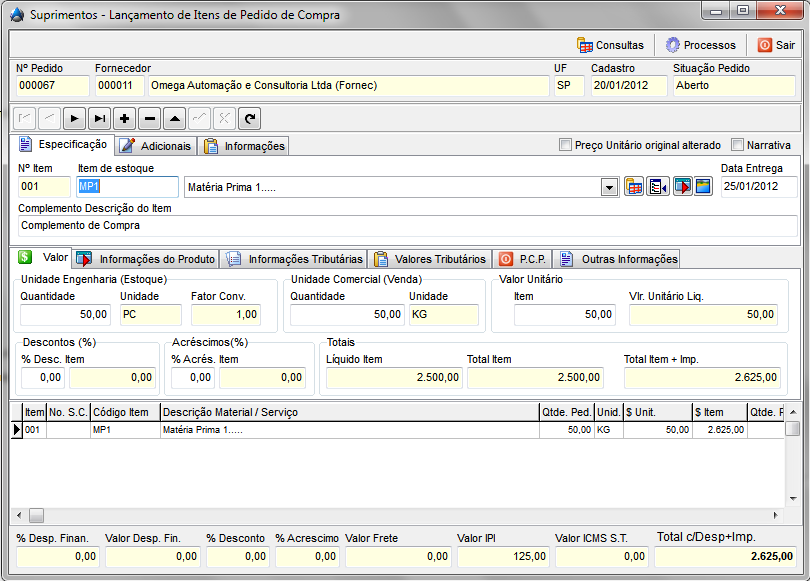The height and width of the screenshot is (581, 810).
Task: Click the next record navigation arrow
Action: coord(75,118)
